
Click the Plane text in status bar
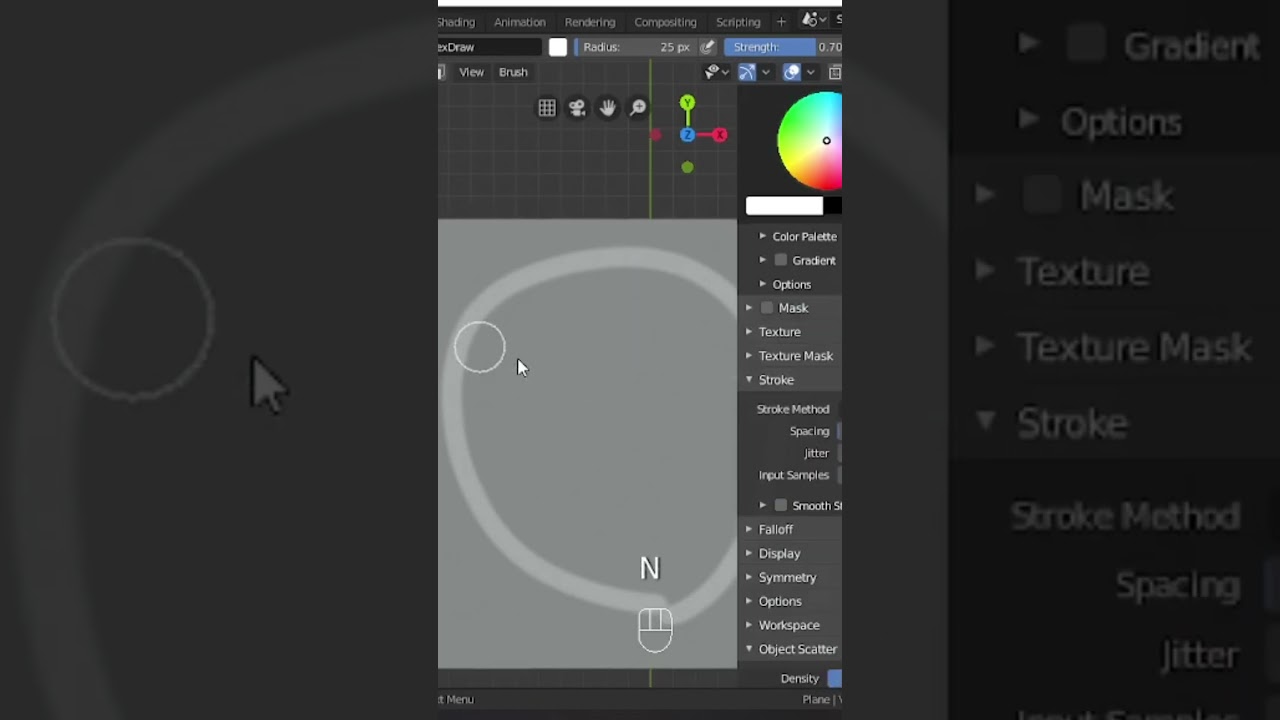(x=816, y=700)
